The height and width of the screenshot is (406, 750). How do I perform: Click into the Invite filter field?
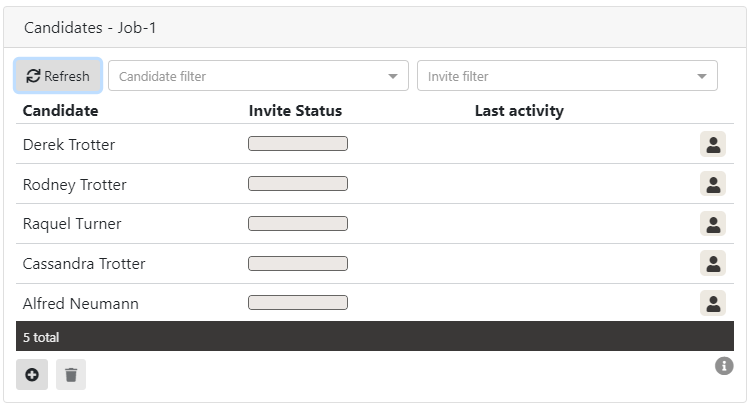click(x=555, y=76)
